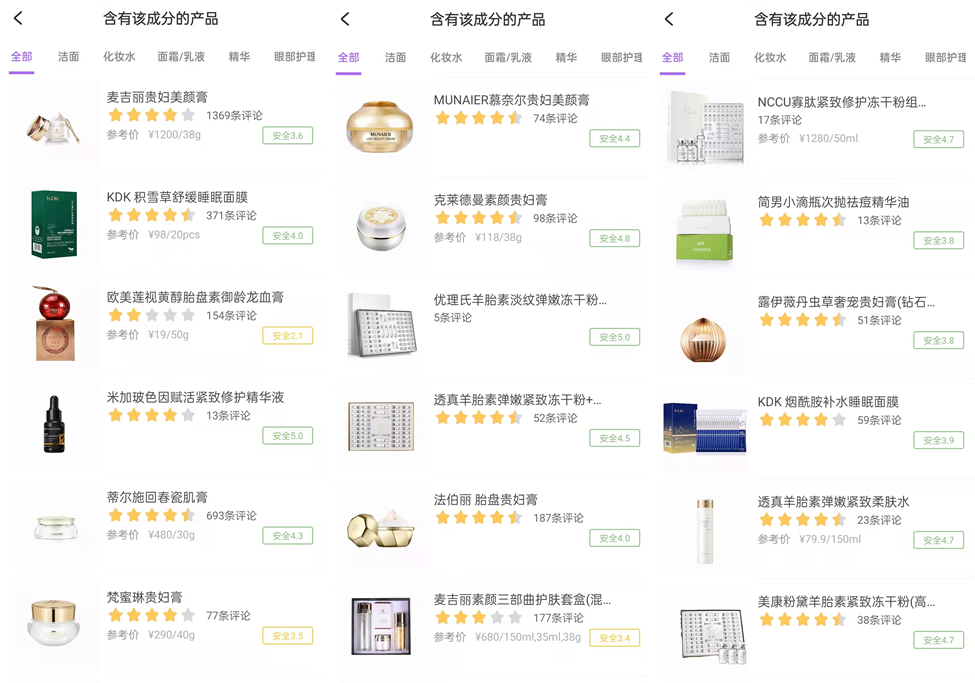Open the 麦吉丽贵妇美颜膏 product thumbnail
The image size is (975, 683).
click(54, 126)
